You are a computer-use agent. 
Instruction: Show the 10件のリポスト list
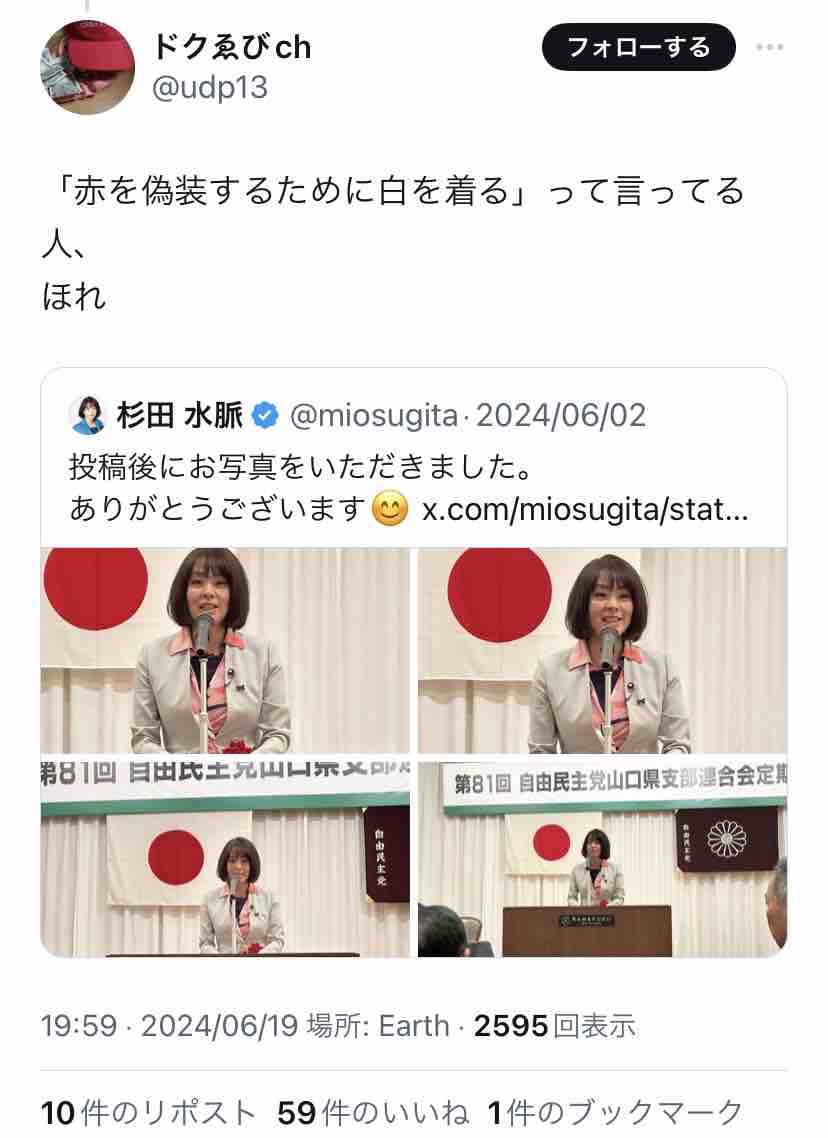tap(149, 1113)
